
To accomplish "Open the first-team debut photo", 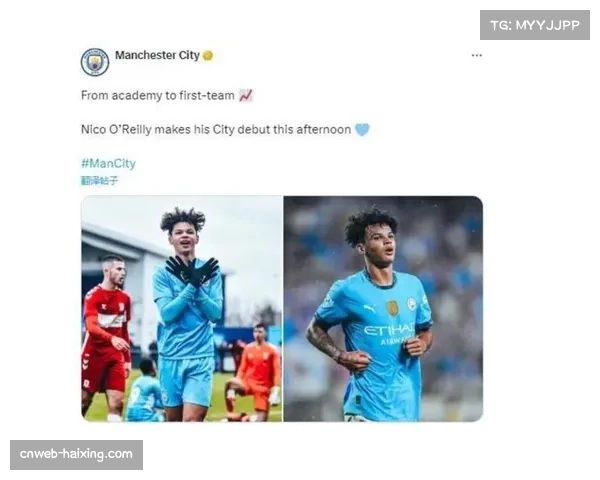I will click(383, 309).
